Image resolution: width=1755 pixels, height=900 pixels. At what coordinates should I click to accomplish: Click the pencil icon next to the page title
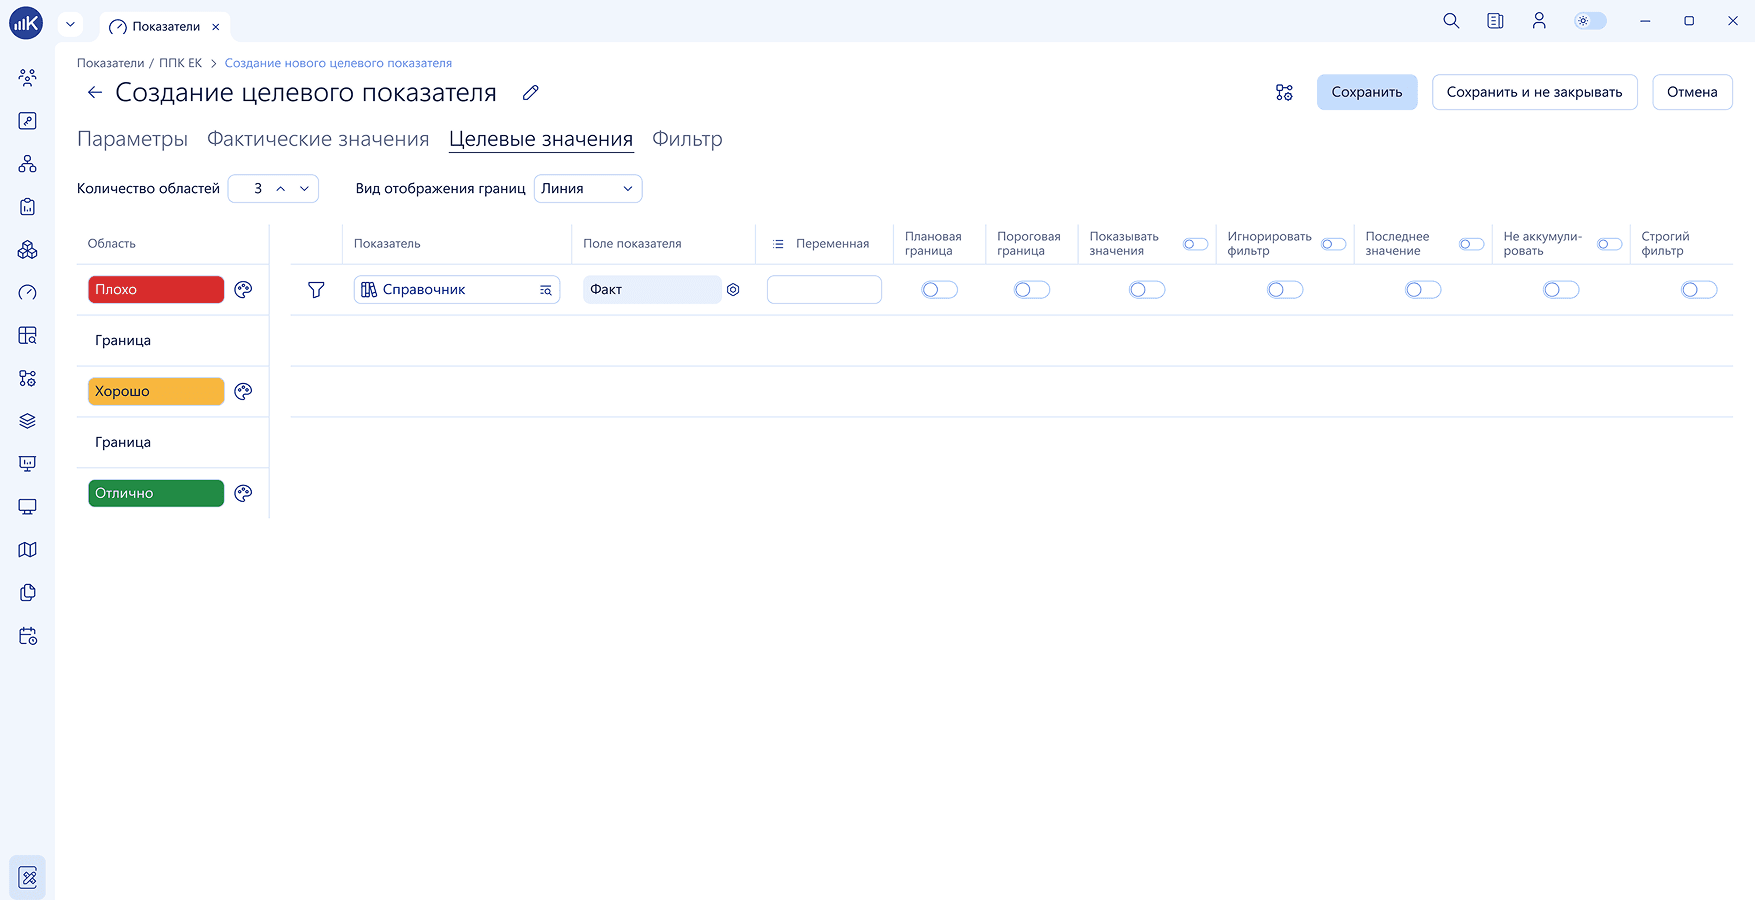[x=531, y=92]
